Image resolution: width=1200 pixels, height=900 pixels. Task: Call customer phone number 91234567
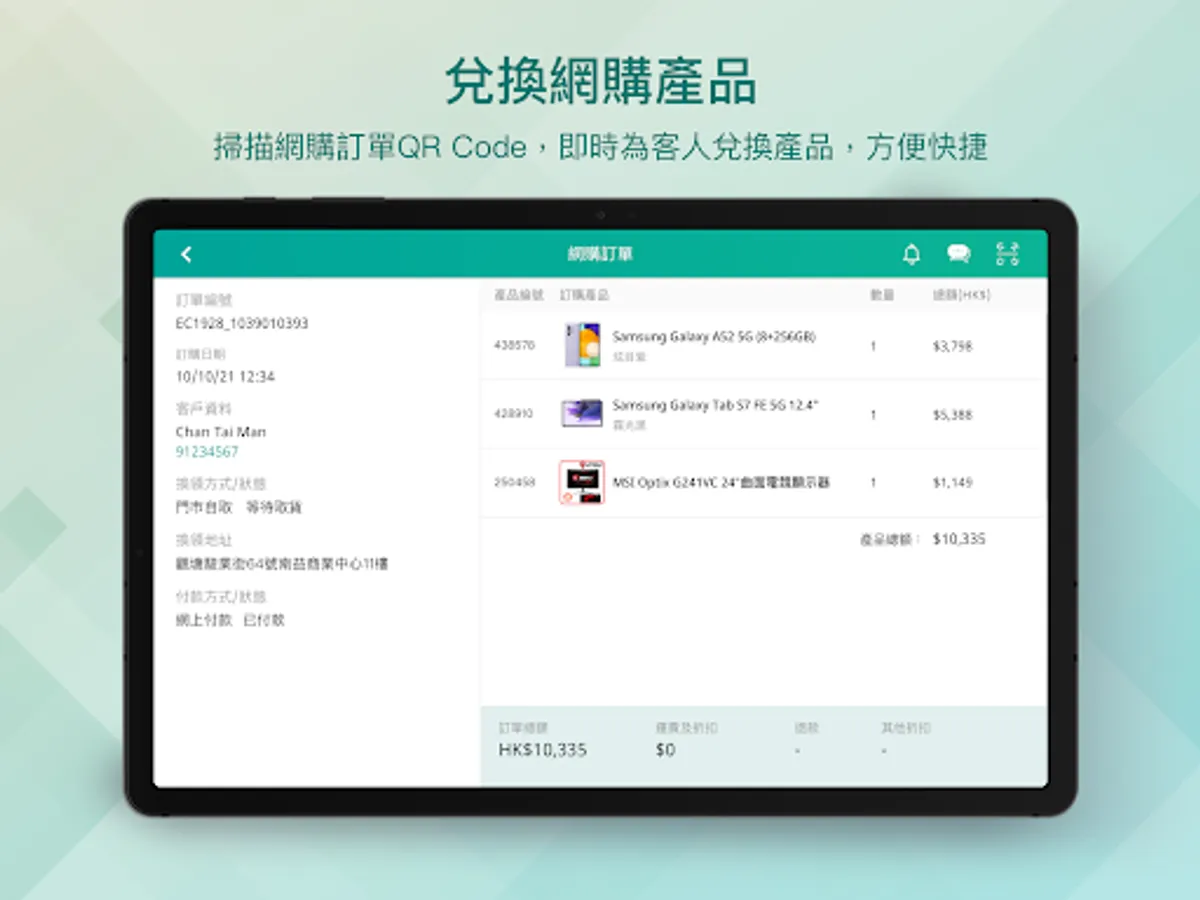(207, 452)
